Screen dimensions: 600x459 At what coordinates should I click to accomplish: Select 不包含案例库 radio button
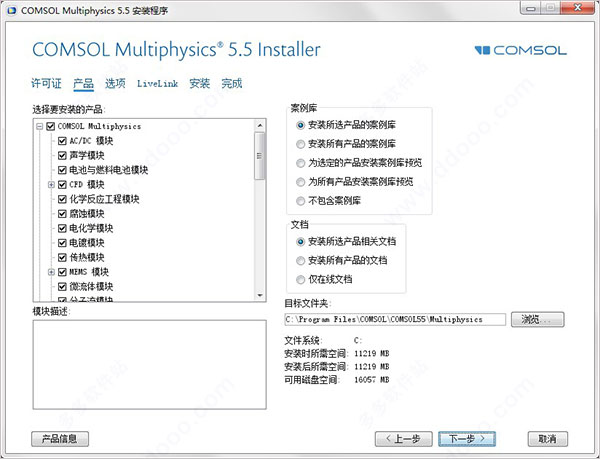[x=300, y=201]
